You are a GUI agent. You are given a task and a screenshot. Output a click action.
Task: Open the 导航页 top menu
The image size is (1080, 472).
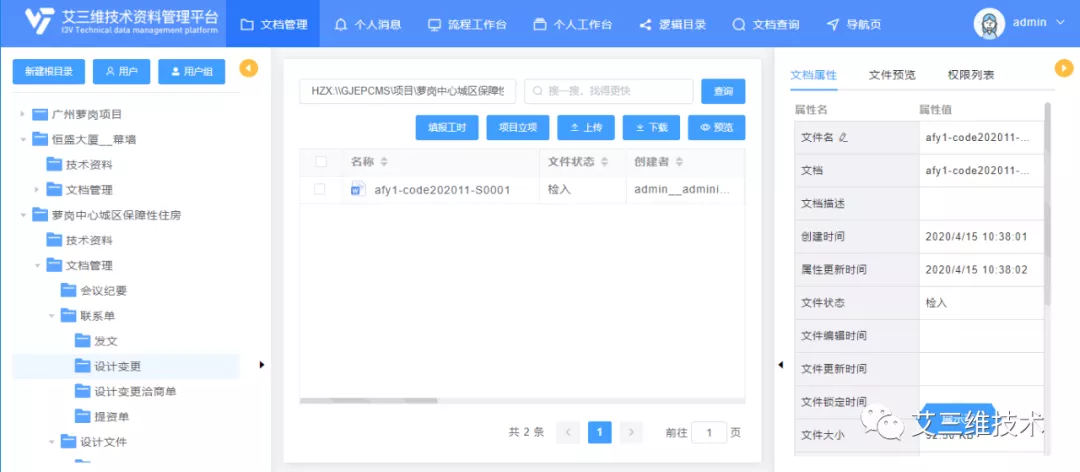coord(854,24)
